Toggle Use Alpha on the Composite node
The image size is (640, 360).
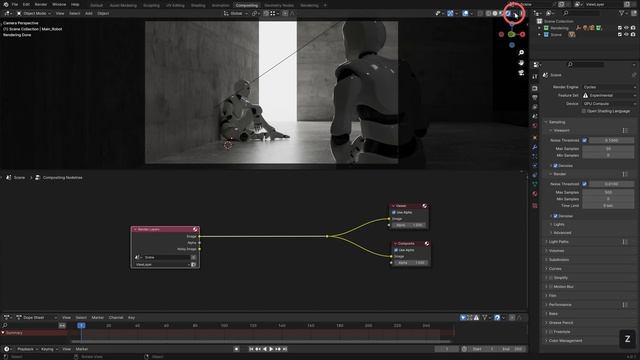coord(396,250)
